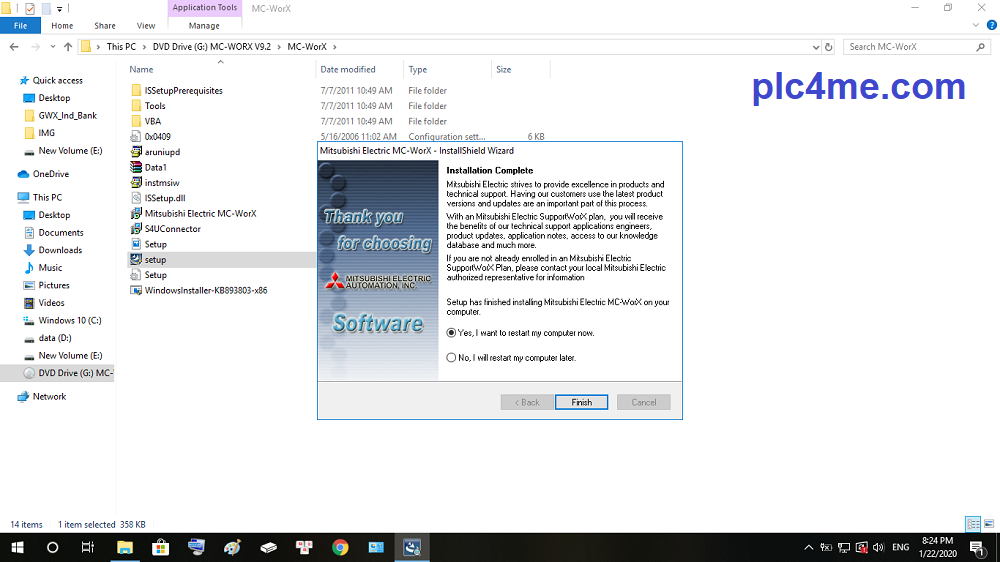Open File Explorer from the taskbar
This screenshot has height=562, width=1000.
(x=124, y=547)
